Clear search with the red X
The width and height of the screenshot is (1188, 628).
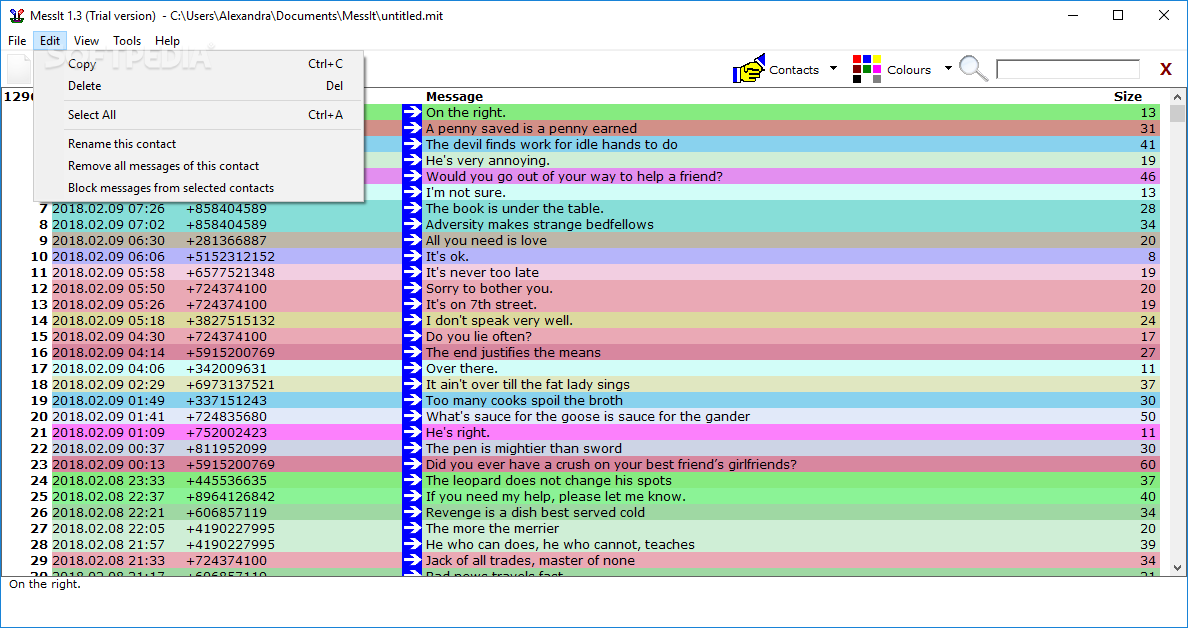tap(1165, 70)
